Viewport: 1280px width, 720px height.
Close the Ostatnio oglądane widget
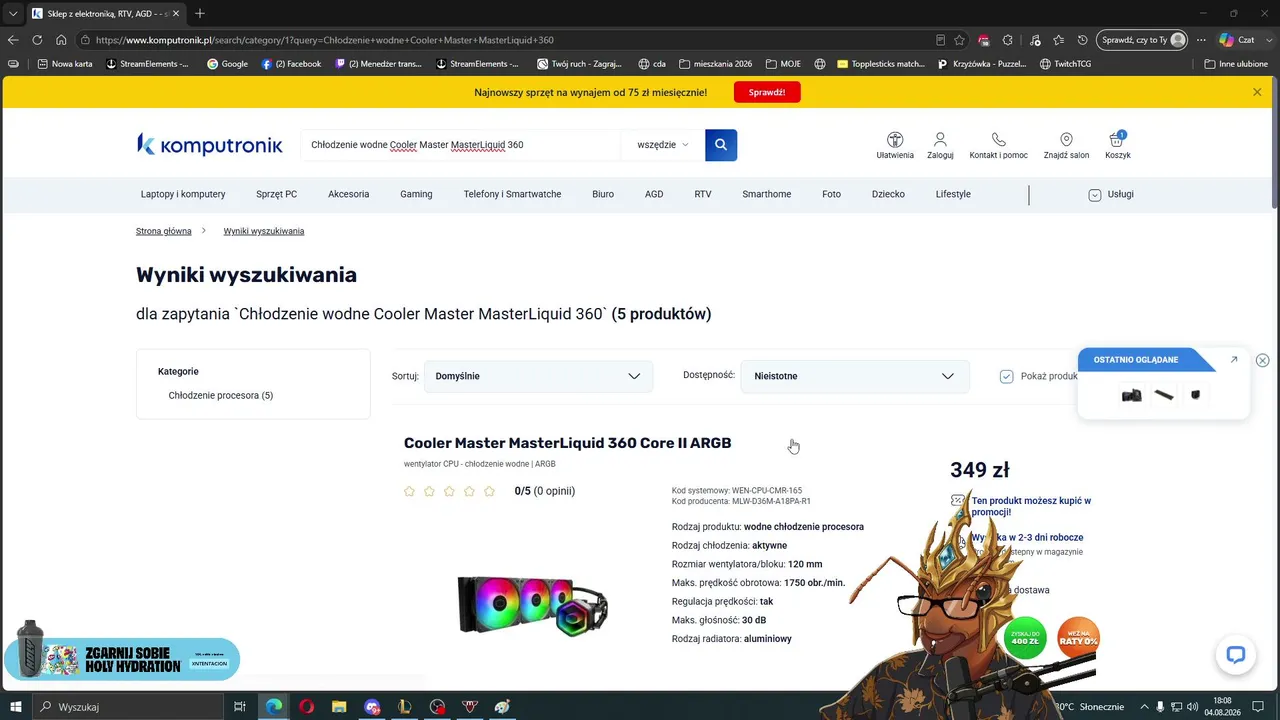[x=1262, y=360]
